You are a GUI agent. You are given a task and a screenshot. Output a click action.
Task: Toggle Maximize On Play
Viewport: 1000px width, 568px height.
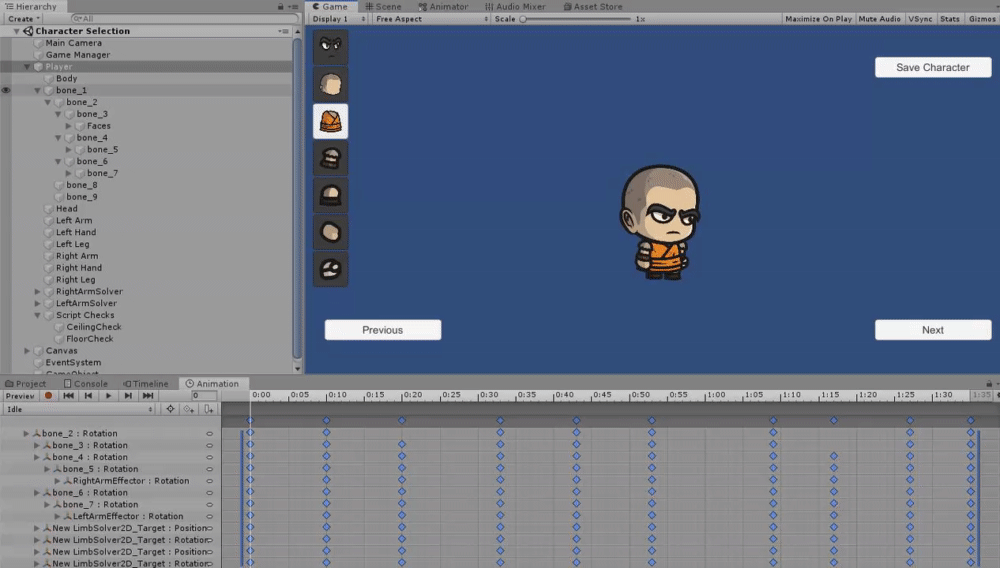(818, 19)
